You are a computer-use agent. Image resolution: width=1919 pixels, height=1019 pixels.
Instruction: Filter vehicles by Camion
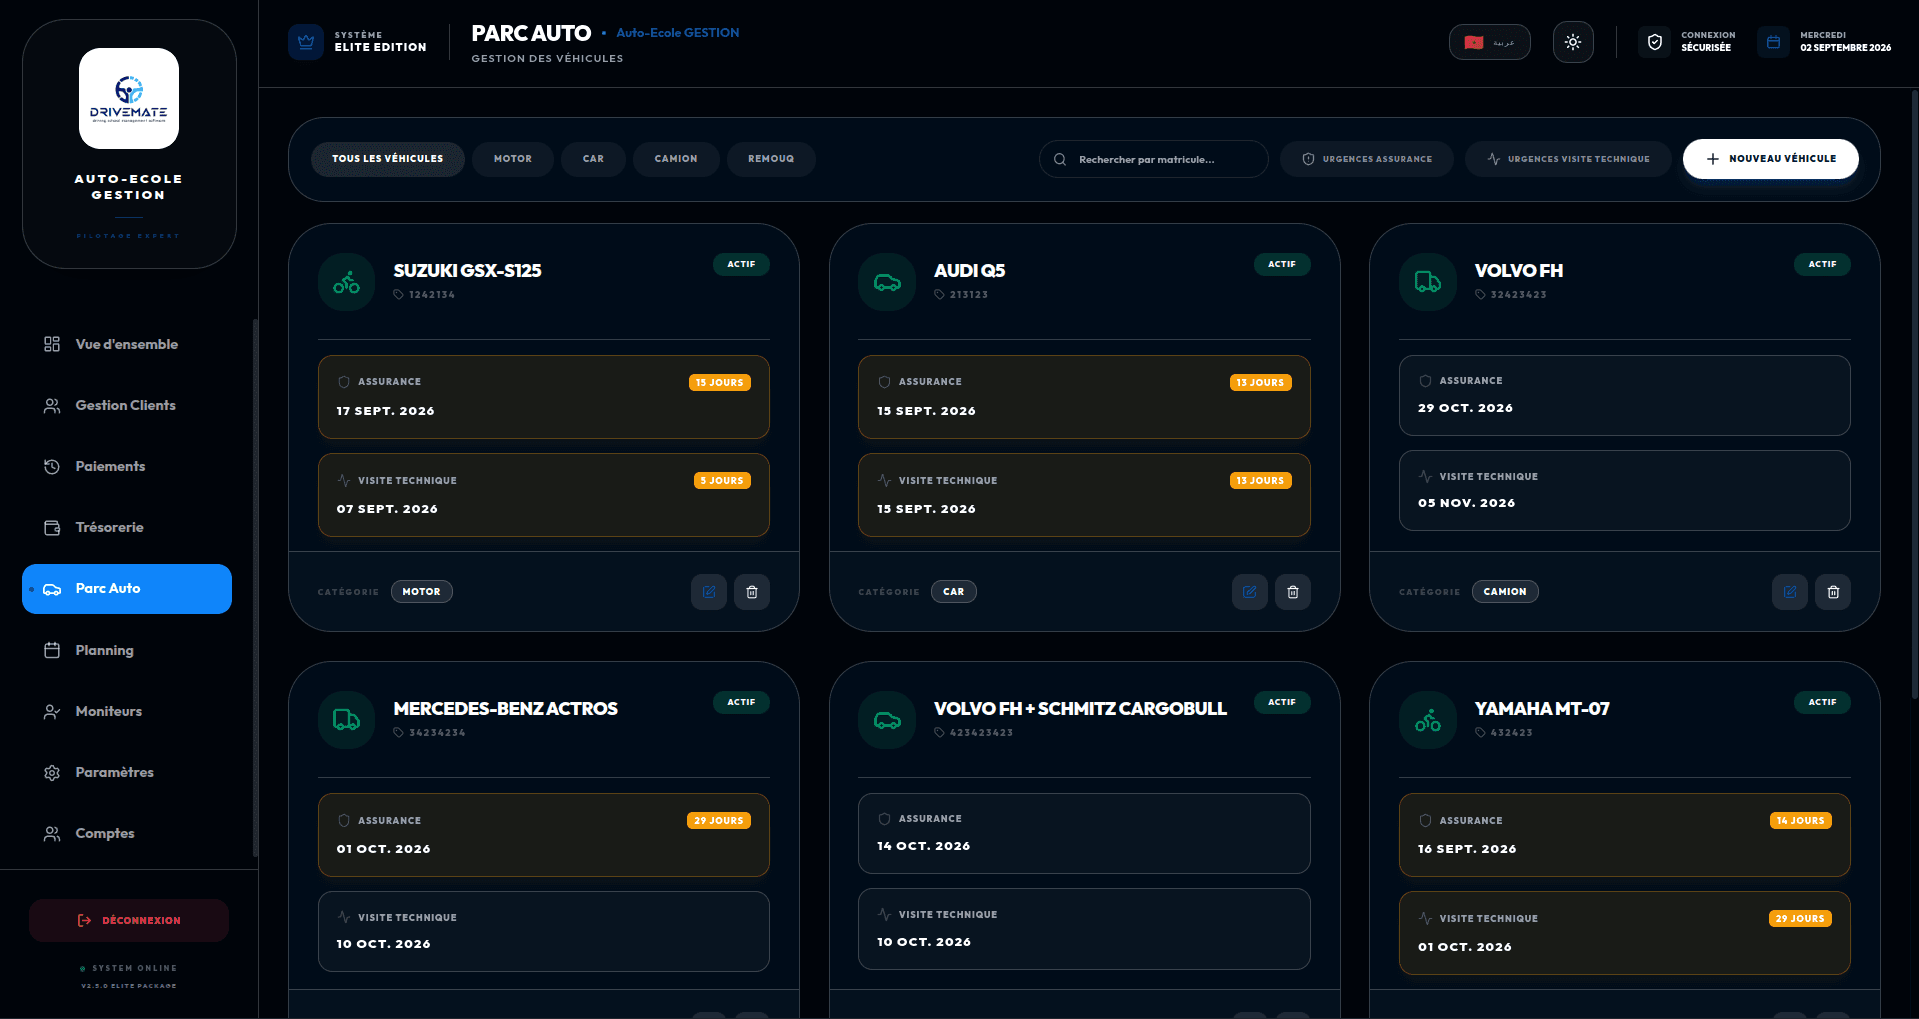pos(676,159)
